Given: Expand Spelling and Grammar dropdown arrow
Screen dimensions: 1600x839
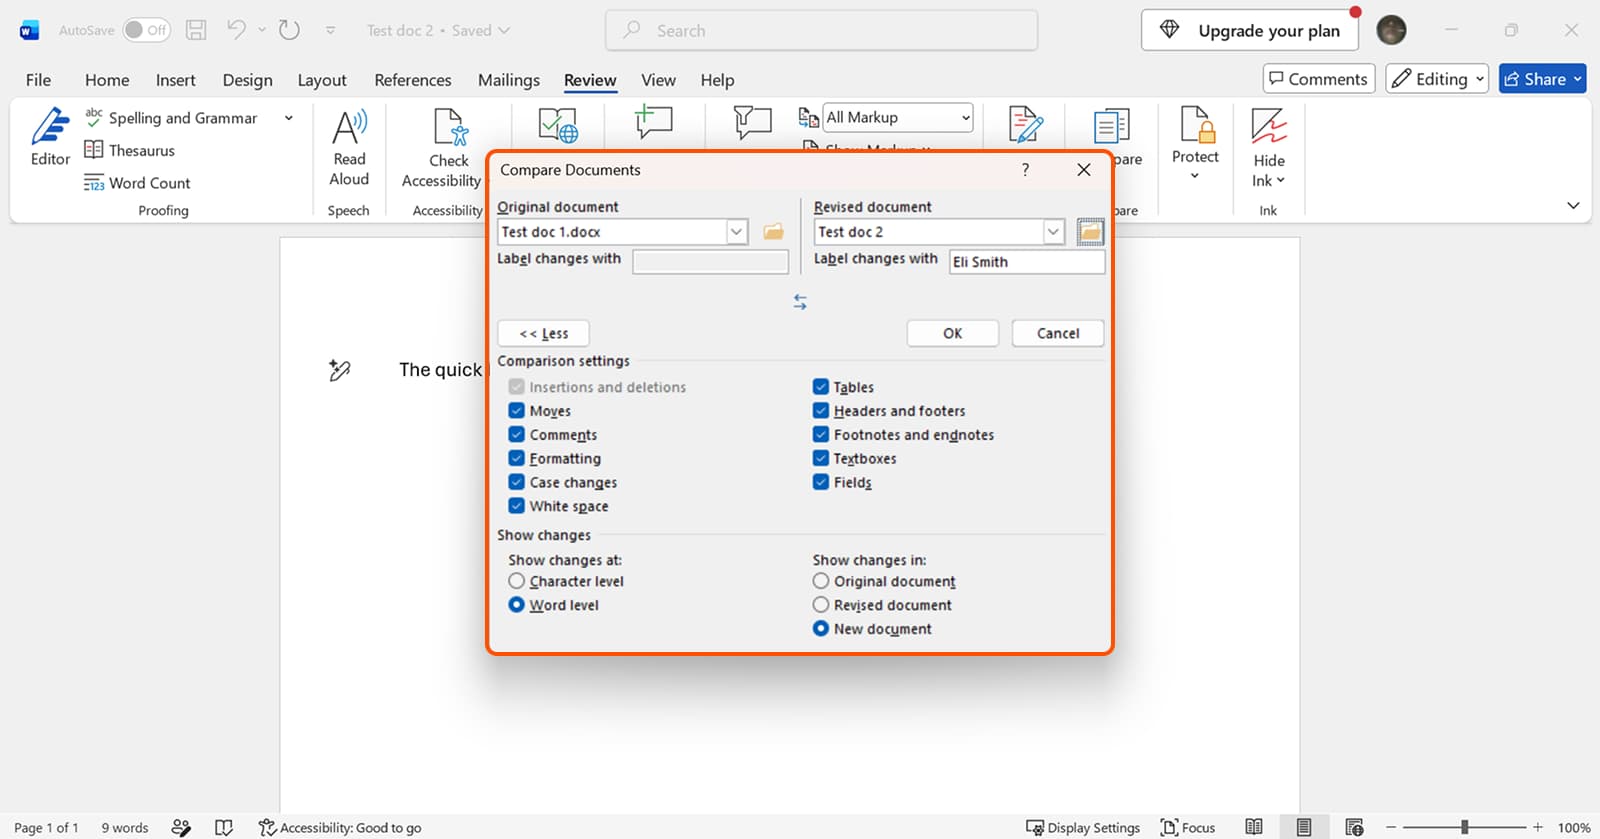Looking at the screenshot, I should pyautogui.click(x=288, y=118).
